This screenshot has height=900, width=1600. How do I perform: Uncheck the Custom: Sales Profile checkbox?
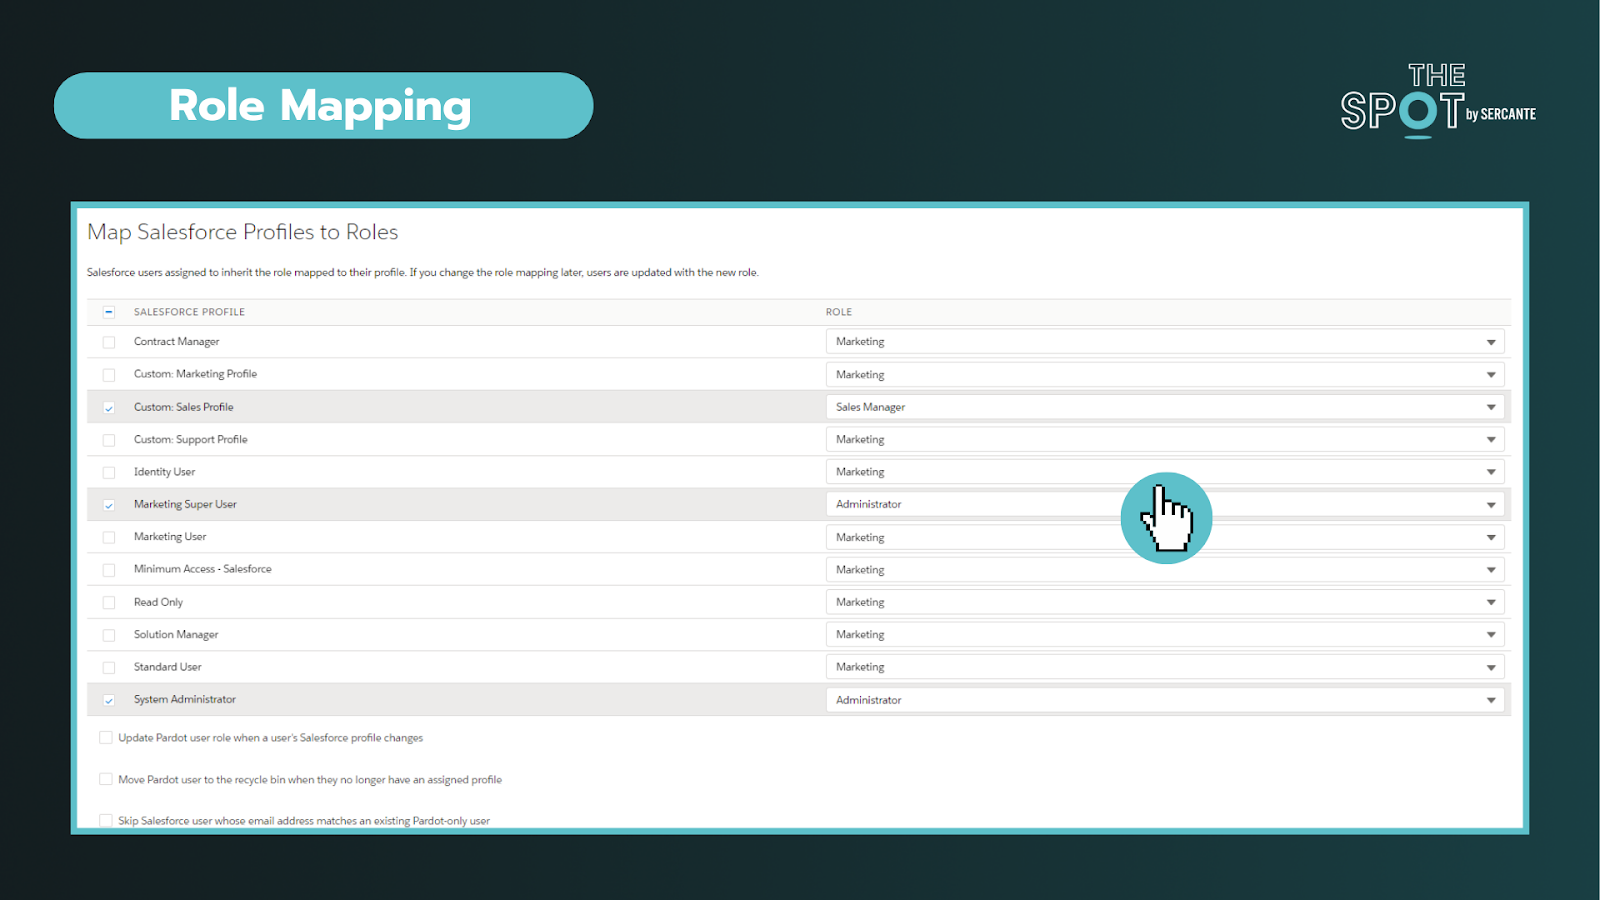click(109, 407)
